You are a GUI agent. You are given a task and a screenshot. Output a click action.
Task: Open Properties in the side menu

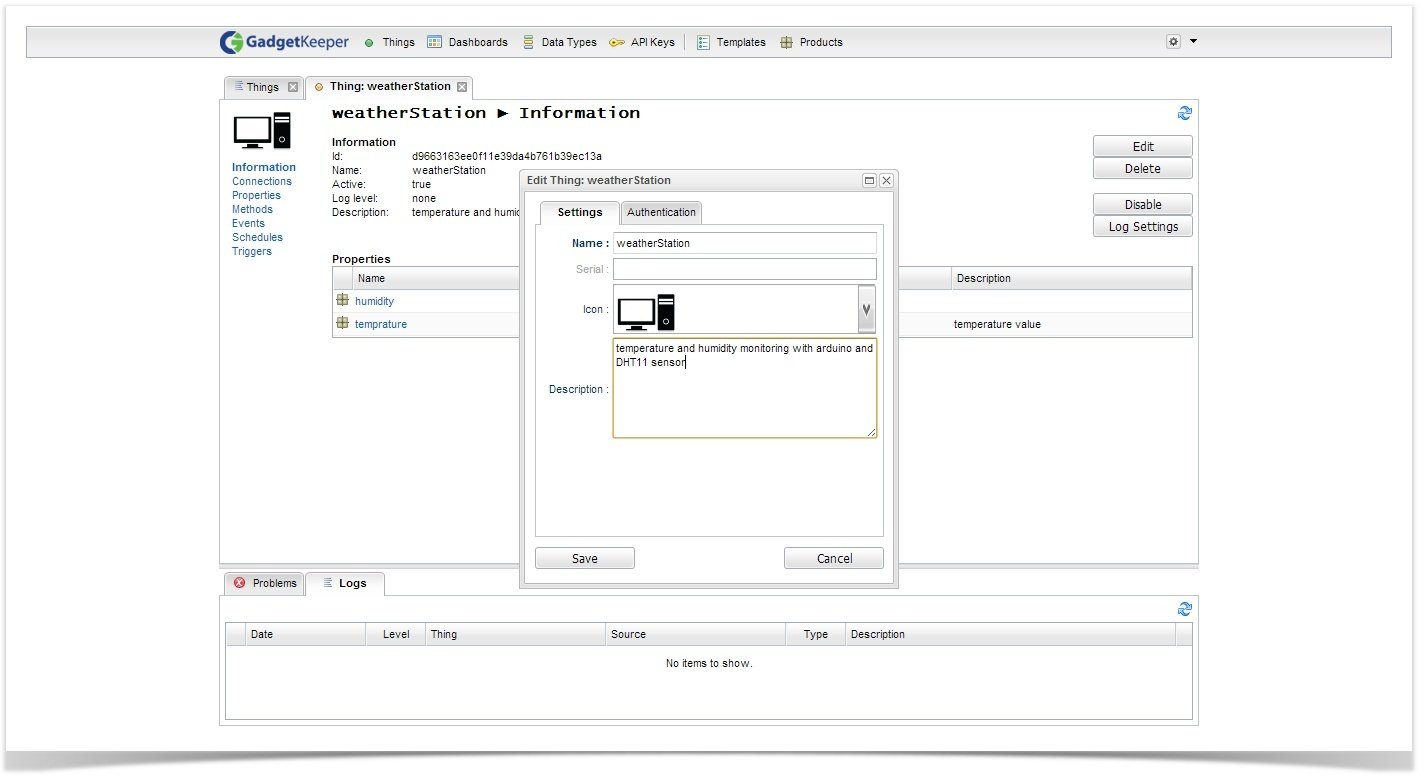256,195
